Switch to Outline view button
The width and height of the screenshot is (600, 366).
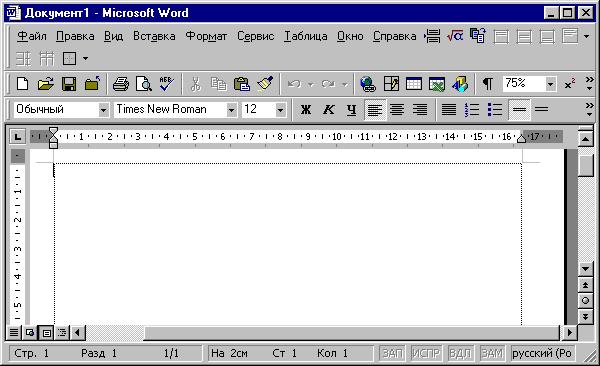[62, 332]
